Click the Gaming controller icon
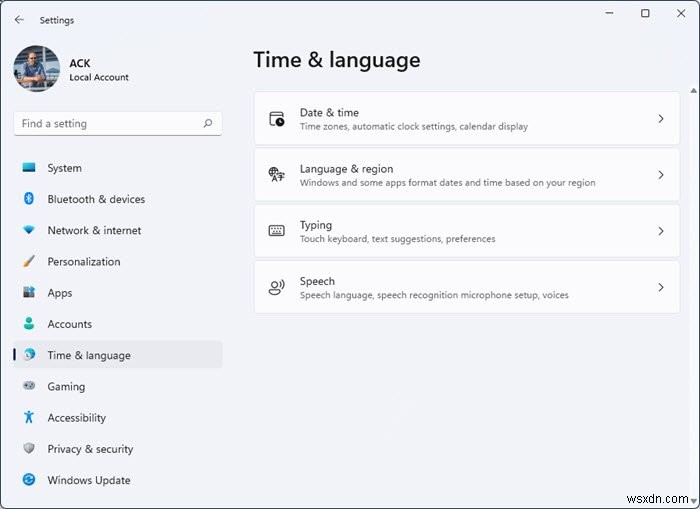 tap(29, 385)
